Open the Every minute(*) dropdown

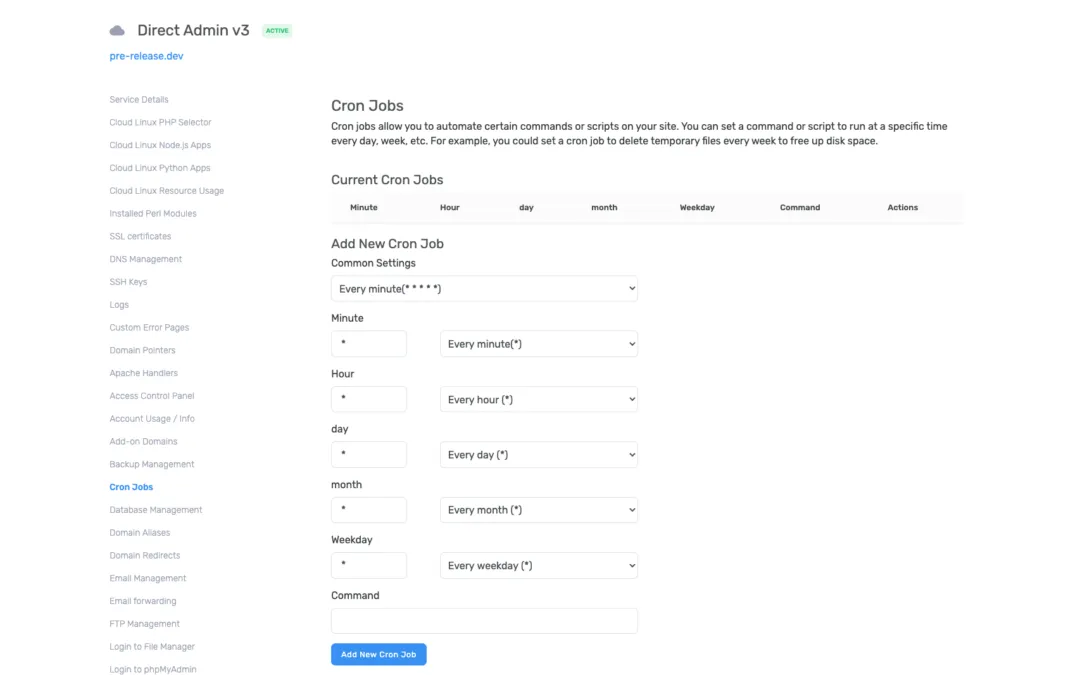point(538,343)
